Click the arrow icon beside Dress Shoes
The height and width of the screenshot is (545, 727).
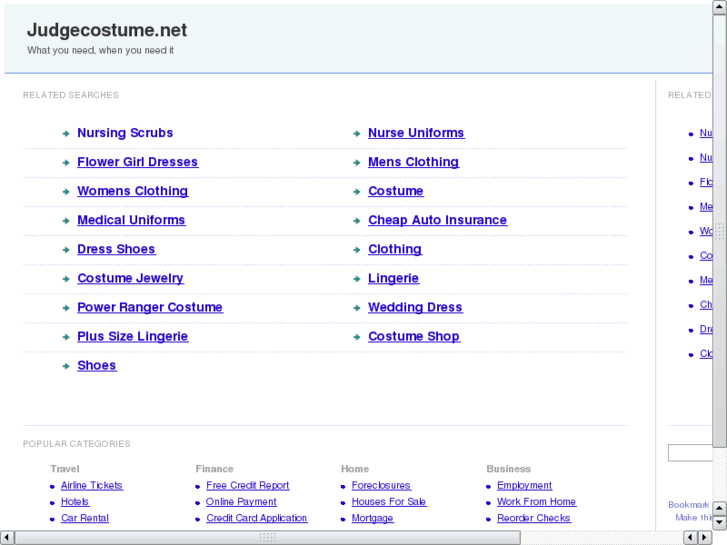[x=66, y=250]
